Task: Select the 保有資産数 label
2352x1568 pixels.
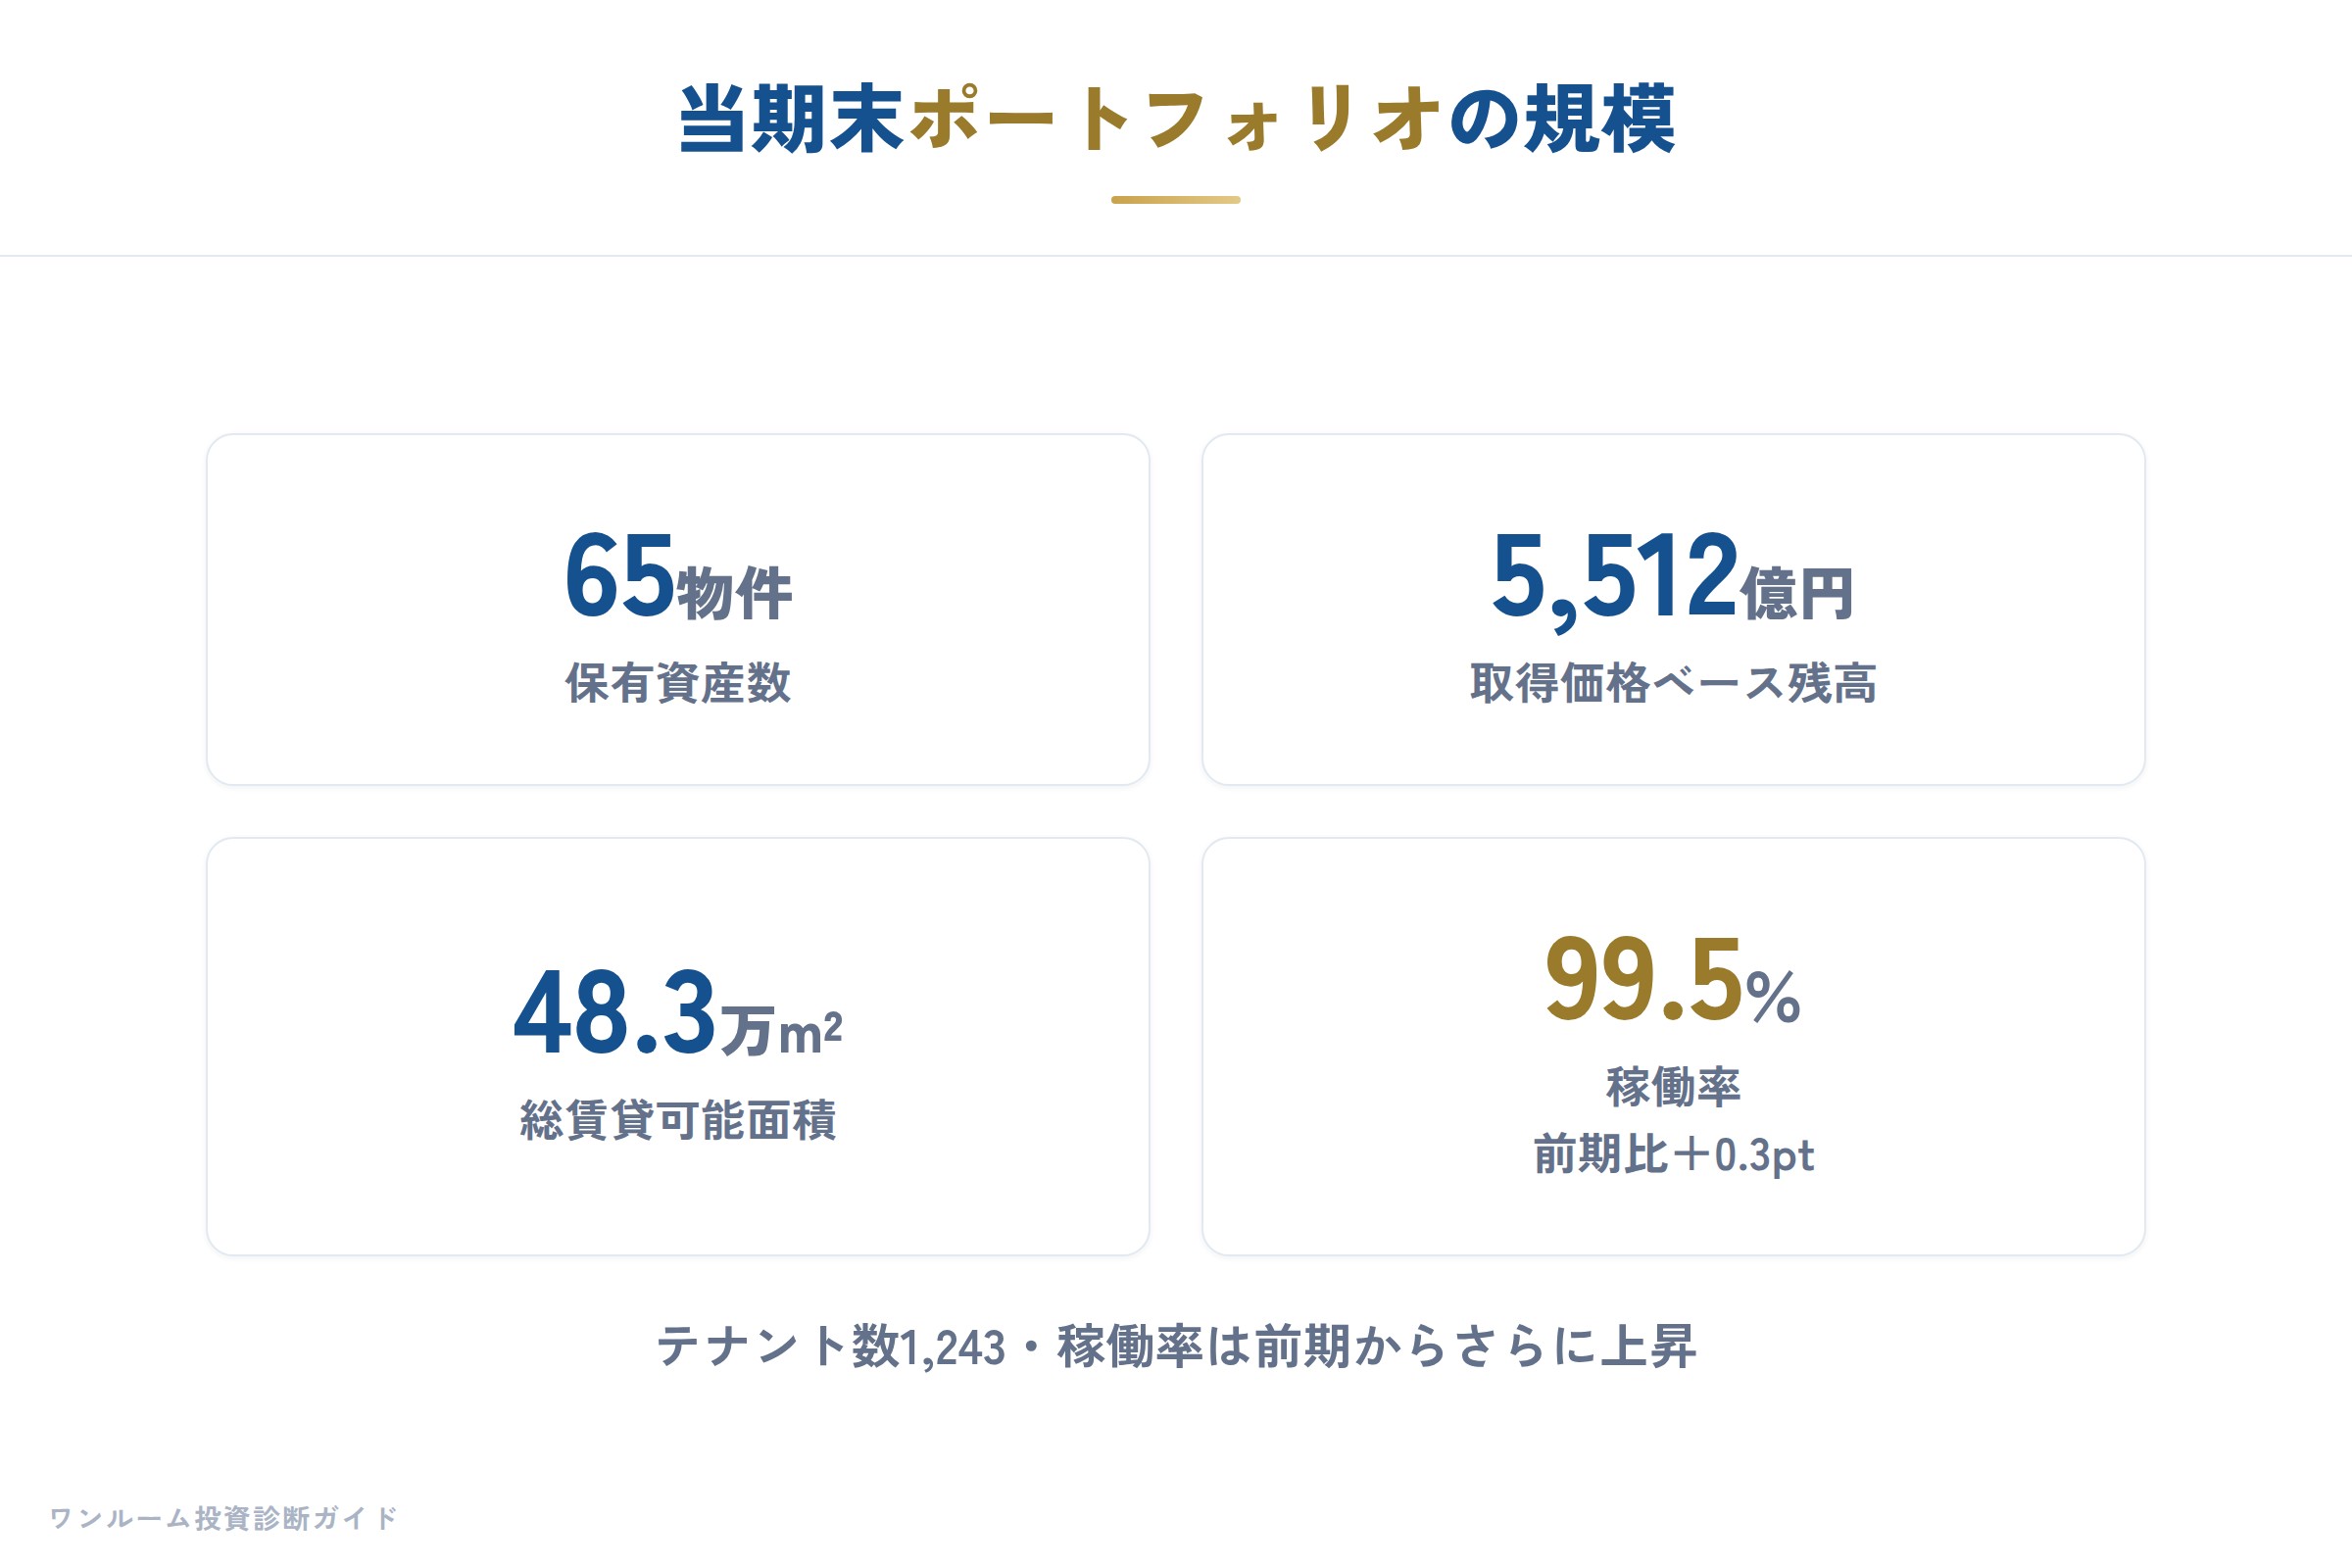Action: [x=678, y=683]
